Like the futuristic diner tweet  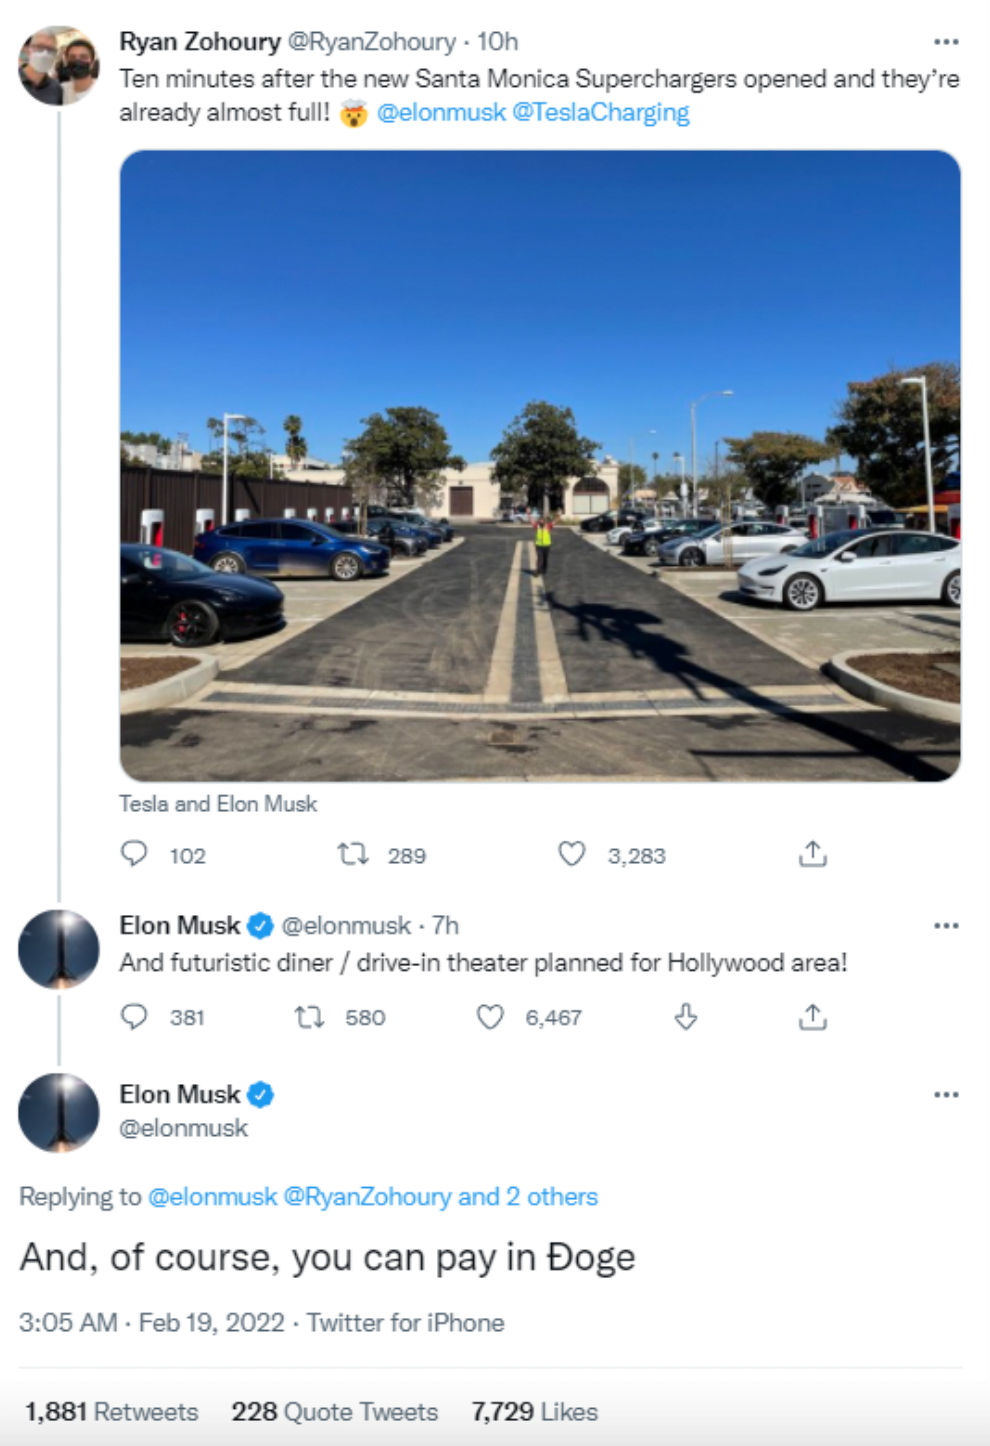pyautogui.click(x=490, y=1017)
